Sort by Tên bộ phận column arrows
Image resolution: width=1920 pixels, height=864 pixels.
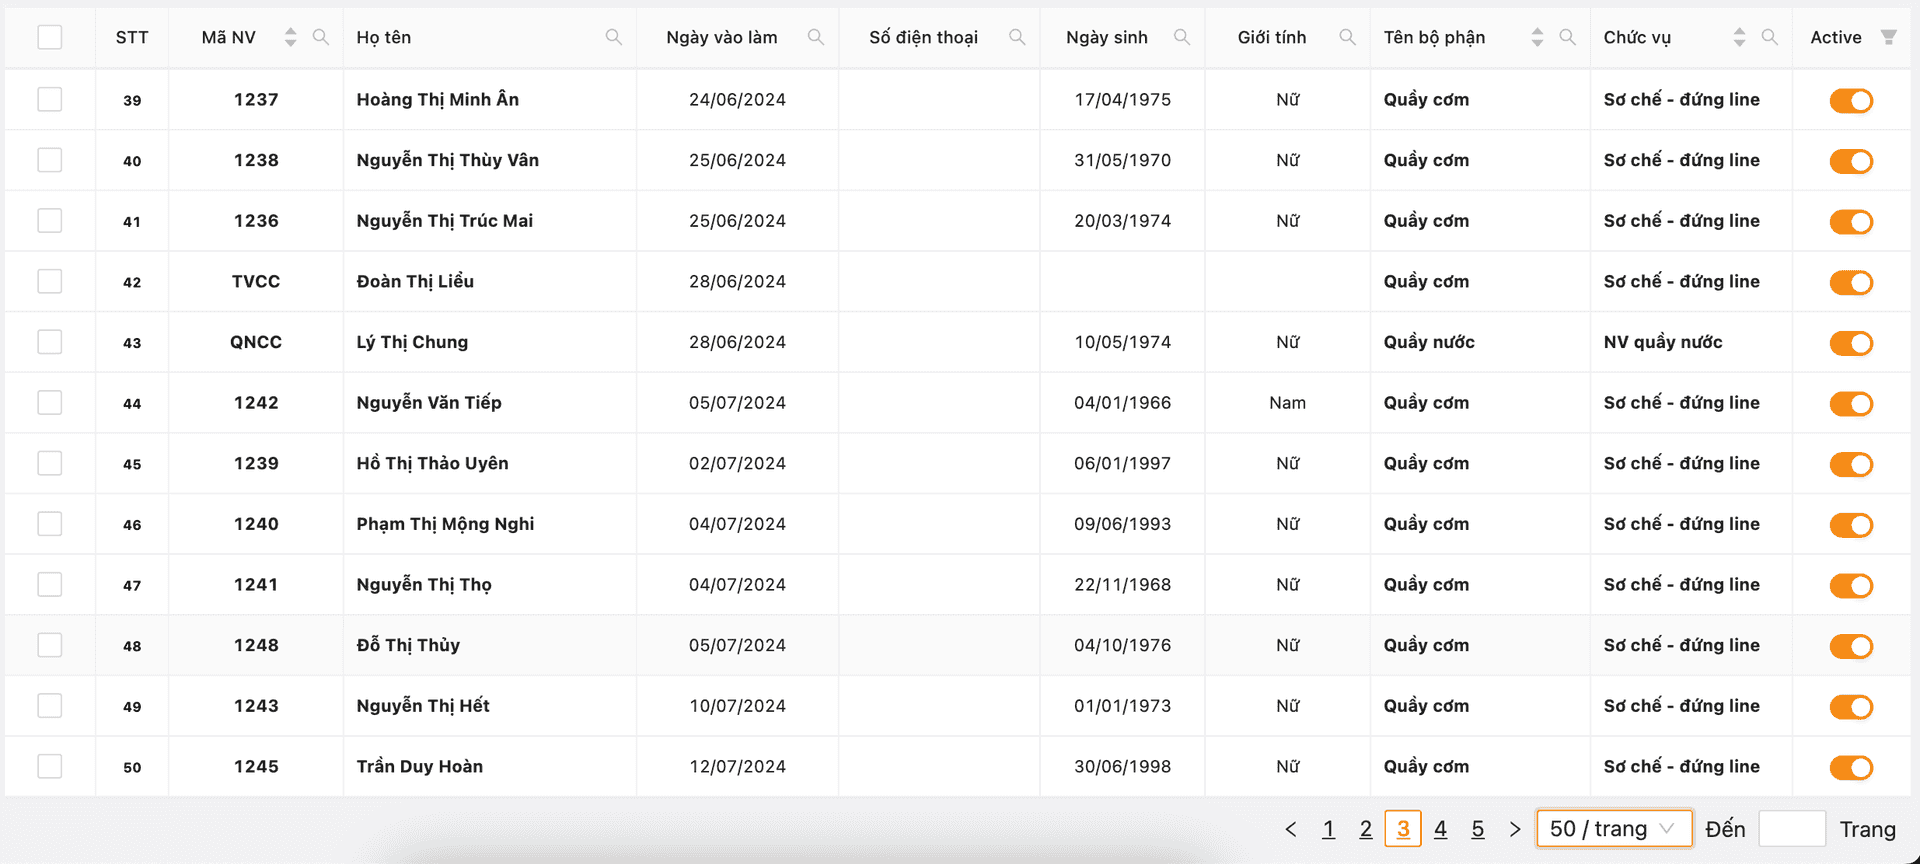coord(1538,37)
